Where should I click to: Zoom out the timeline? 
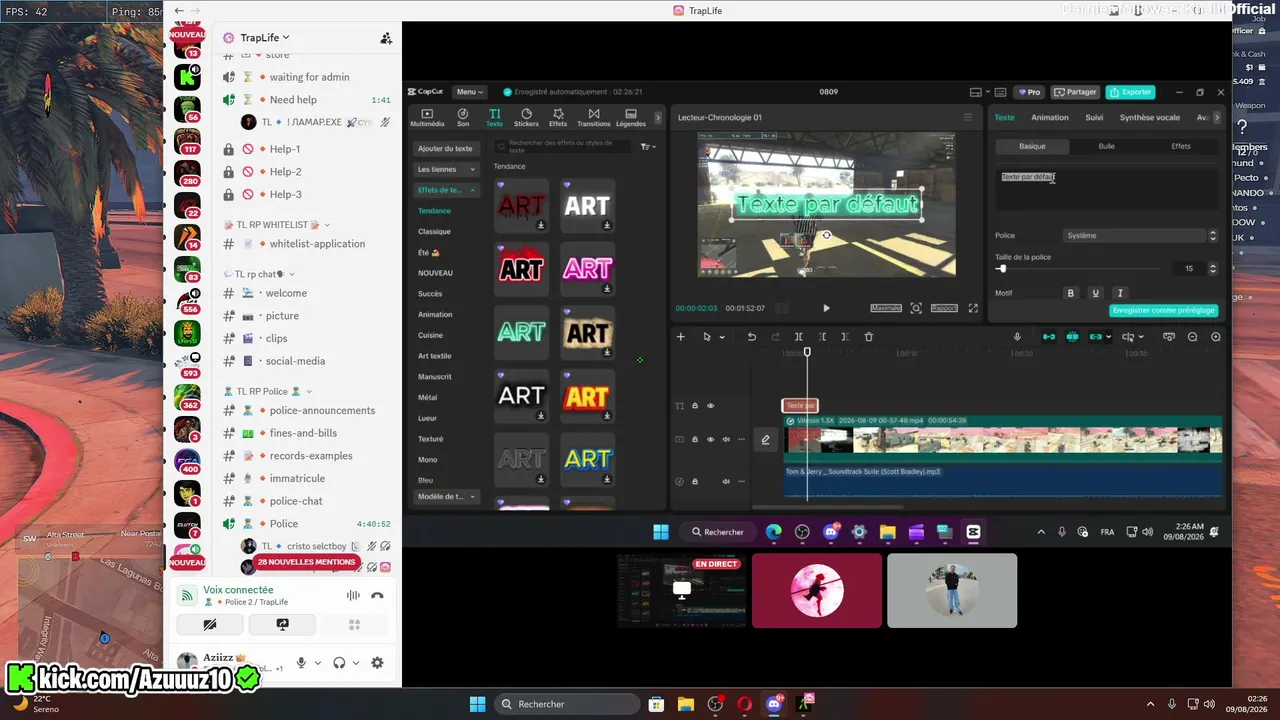1192,337
